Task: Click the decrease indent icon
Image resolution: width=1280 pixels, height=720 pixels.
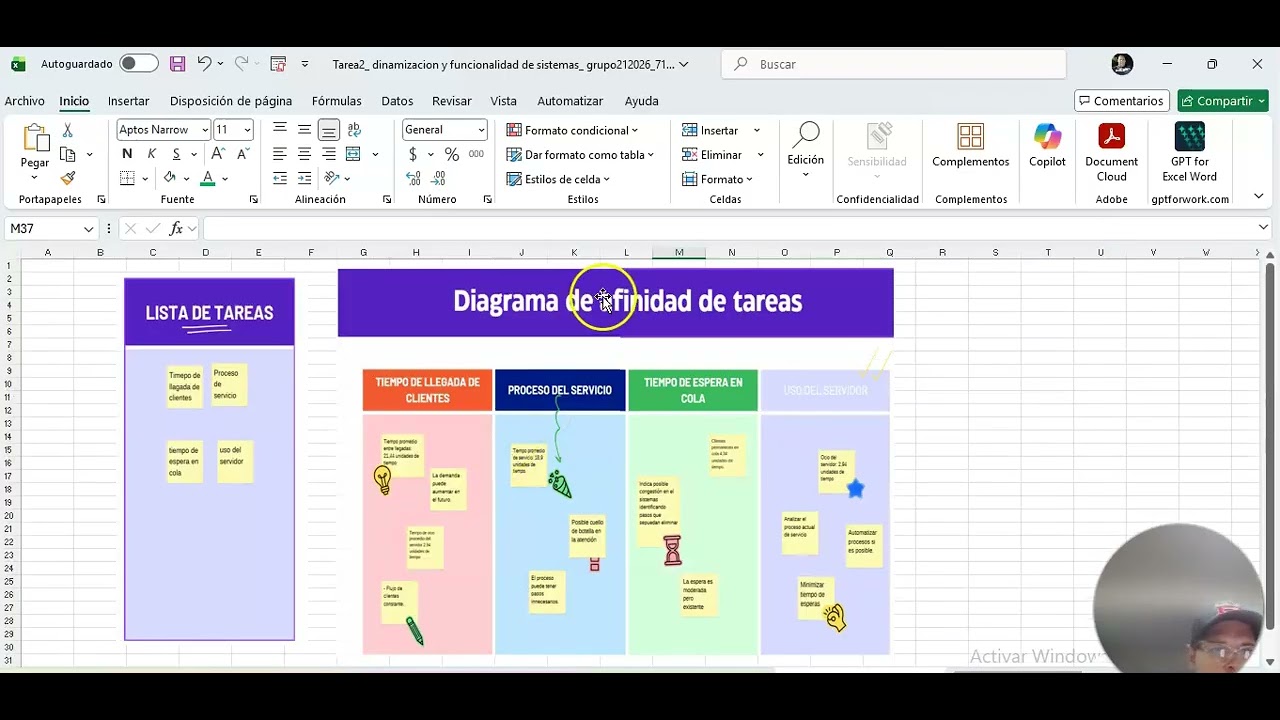Action: (x=280, y=178)
